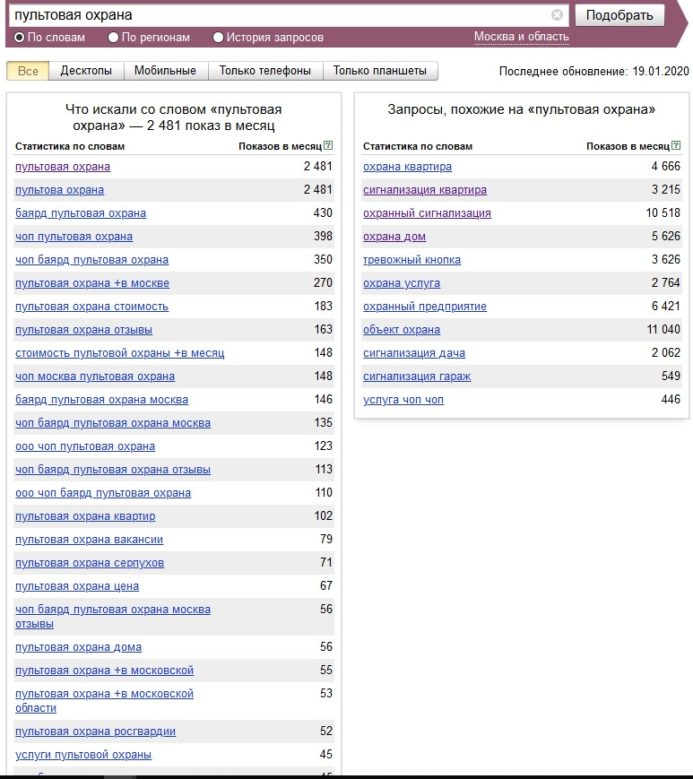Click the 'Подобрать' button
693x779 pixels.
619,15
